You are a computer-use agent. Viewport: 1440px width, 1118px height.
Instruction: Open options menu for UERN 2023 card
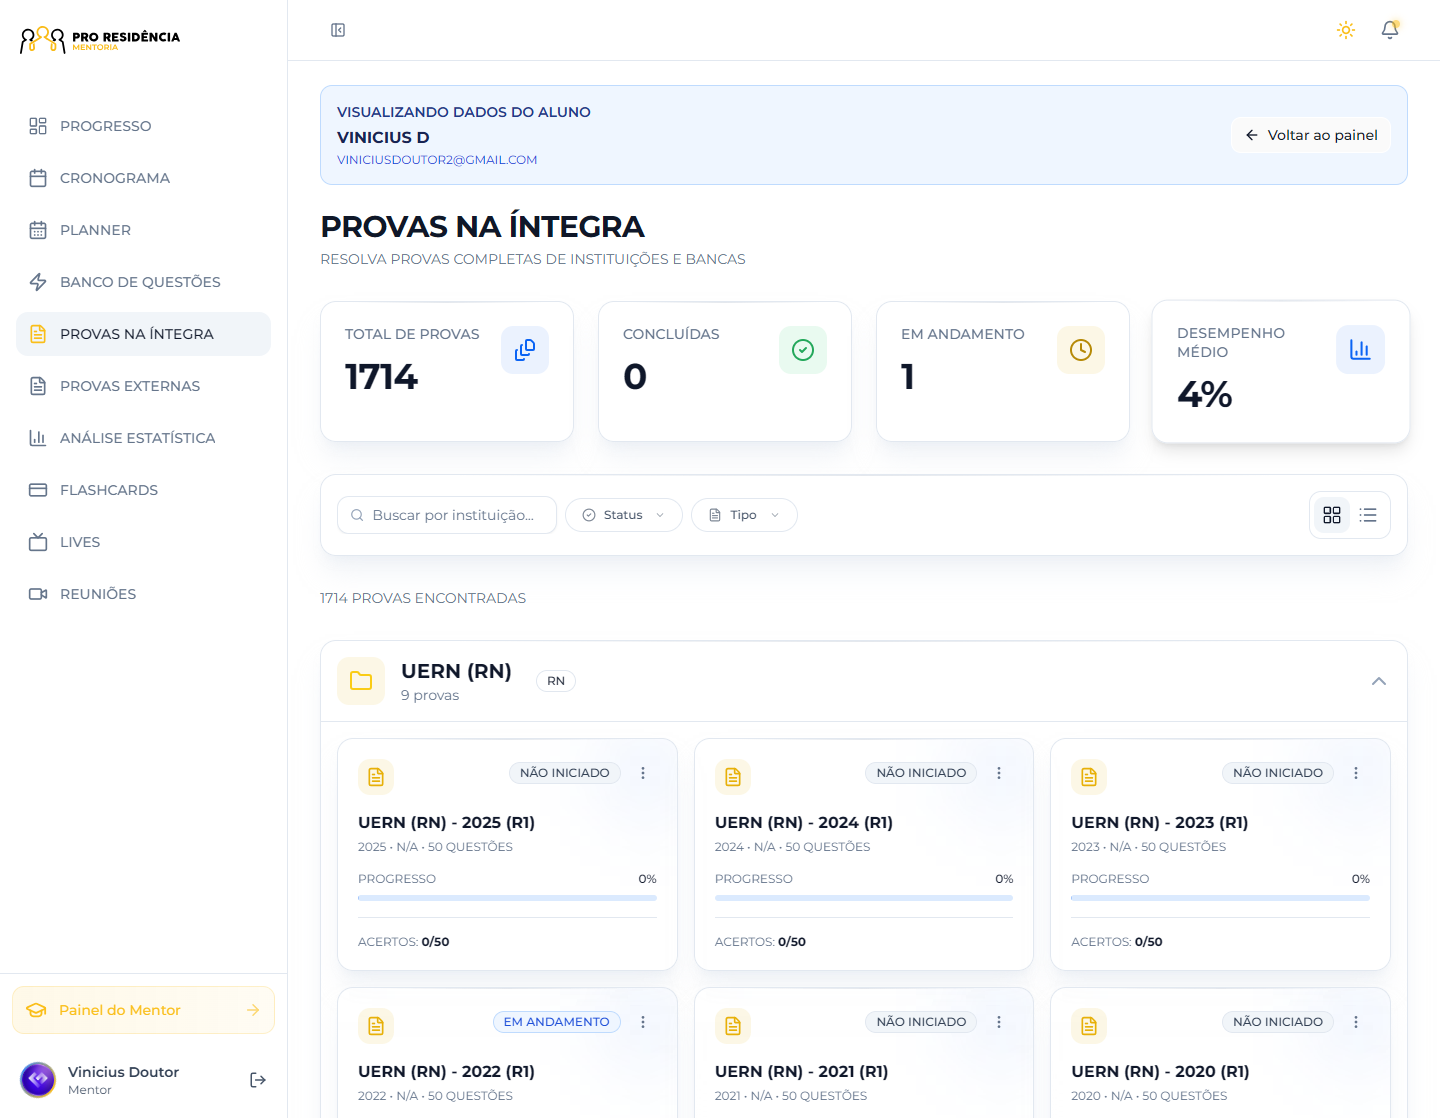click(x=1356, y=773)
